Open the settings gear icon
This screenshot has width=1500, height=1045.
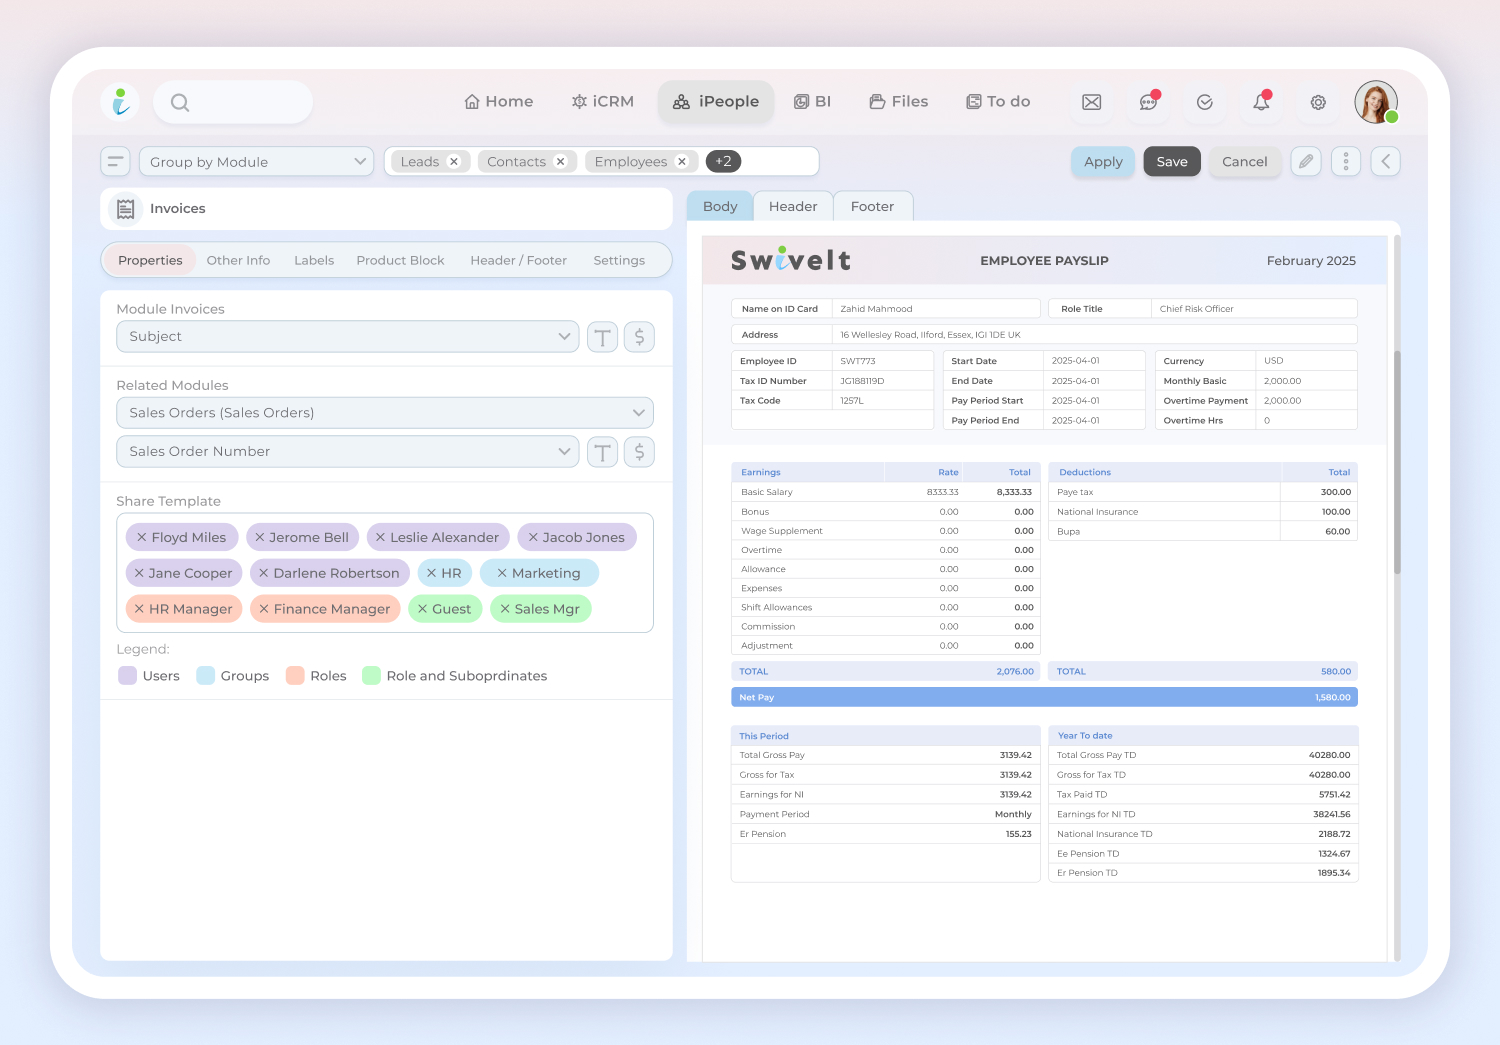tap(1318, 102)
